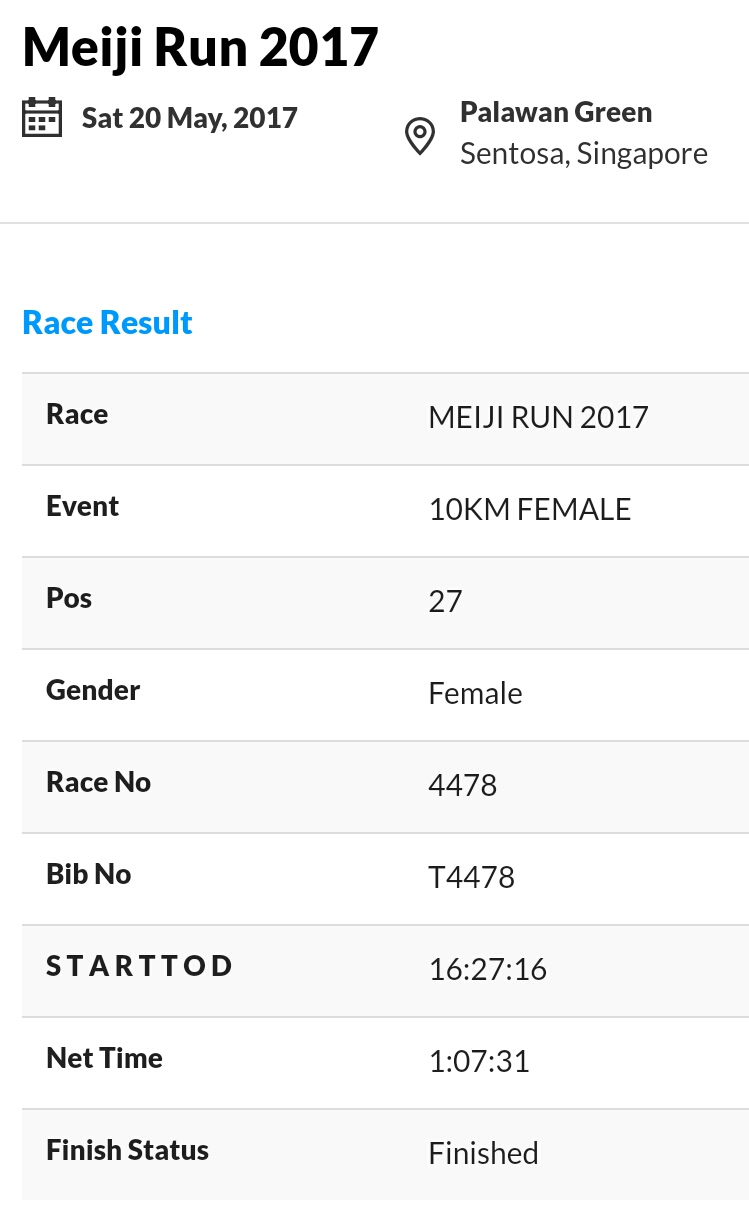Click the Net Time value 1:07:31
Screen dimensions: 749x1207
[479, 1061]
